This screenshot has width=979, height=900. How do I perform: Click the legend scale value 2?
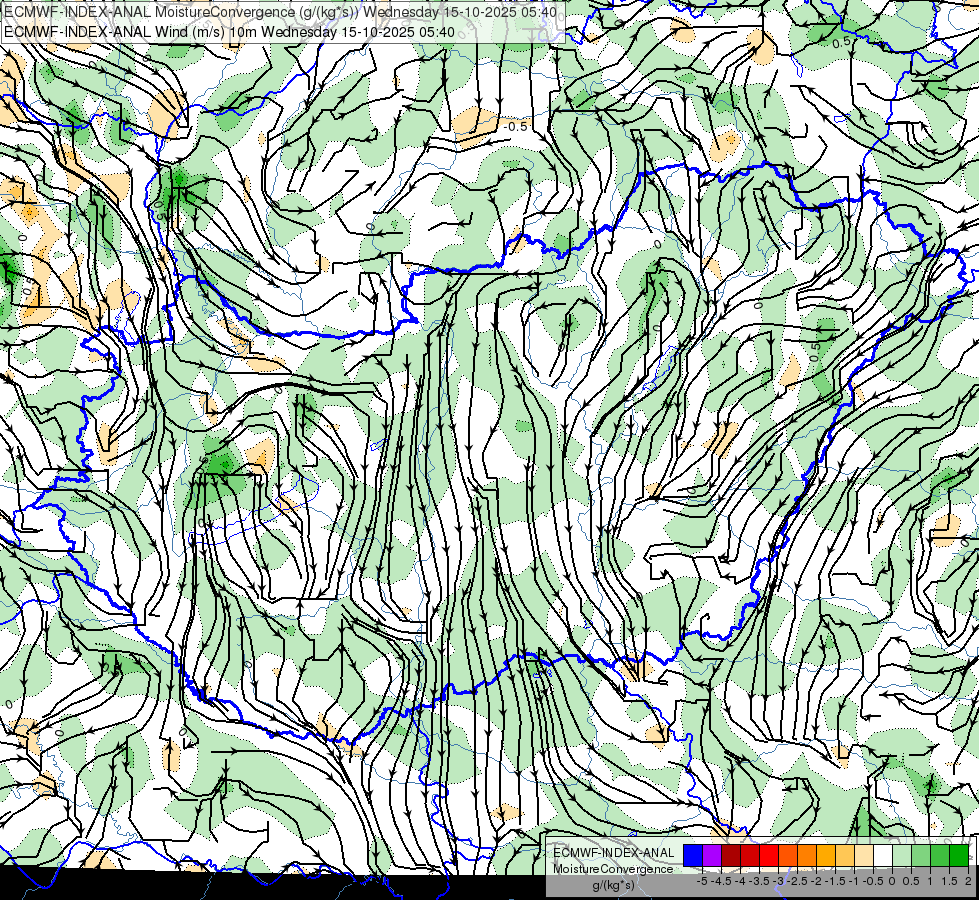[x=968, y=881]
